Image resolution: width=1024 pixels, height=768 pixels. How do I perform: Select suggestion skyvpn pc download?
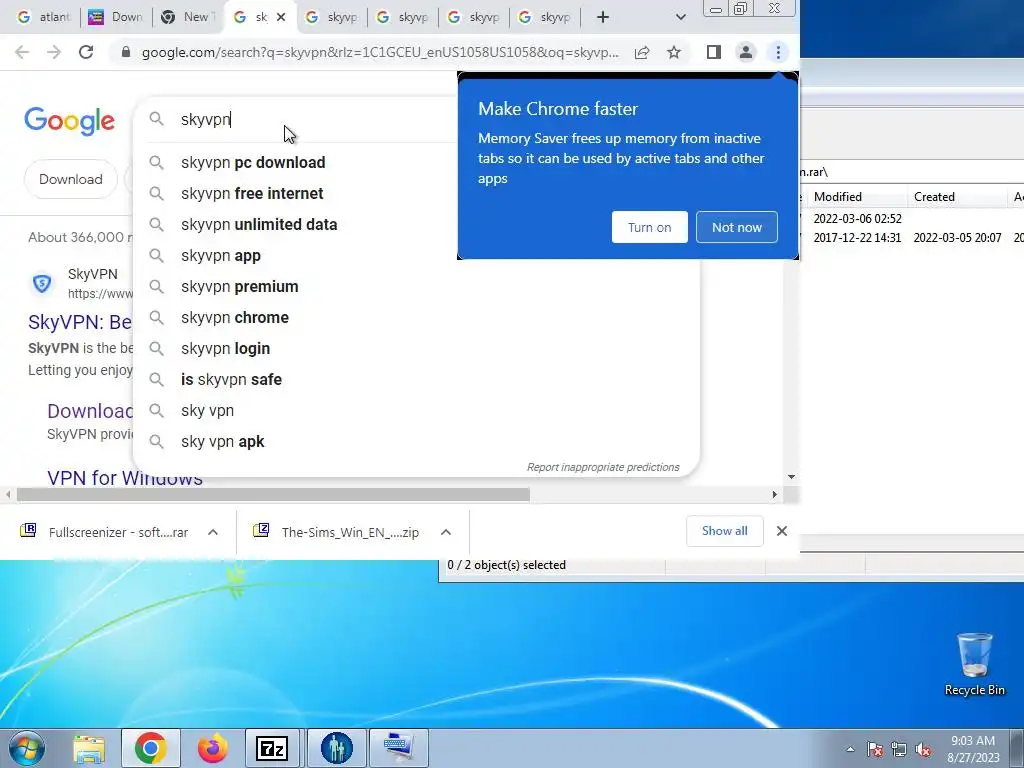pyautogui.click(x=253, y=163)
